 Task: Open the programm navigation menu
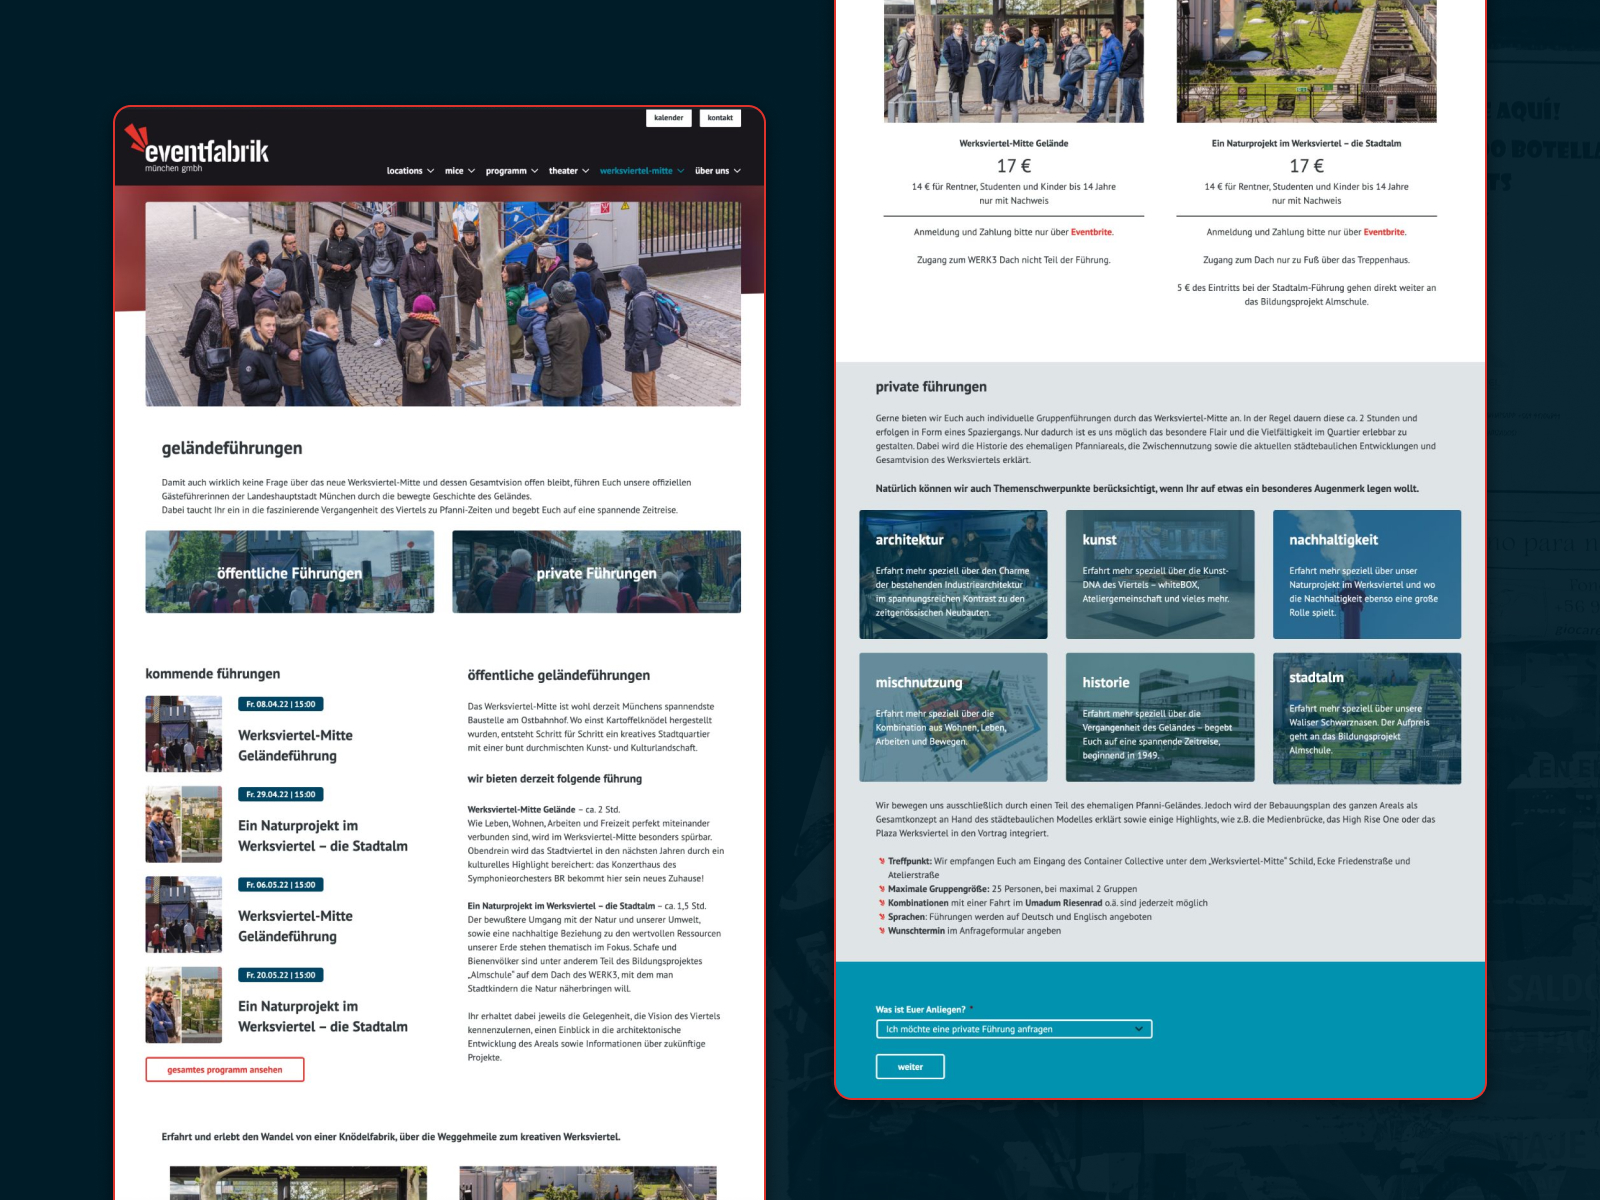(512, 171)
